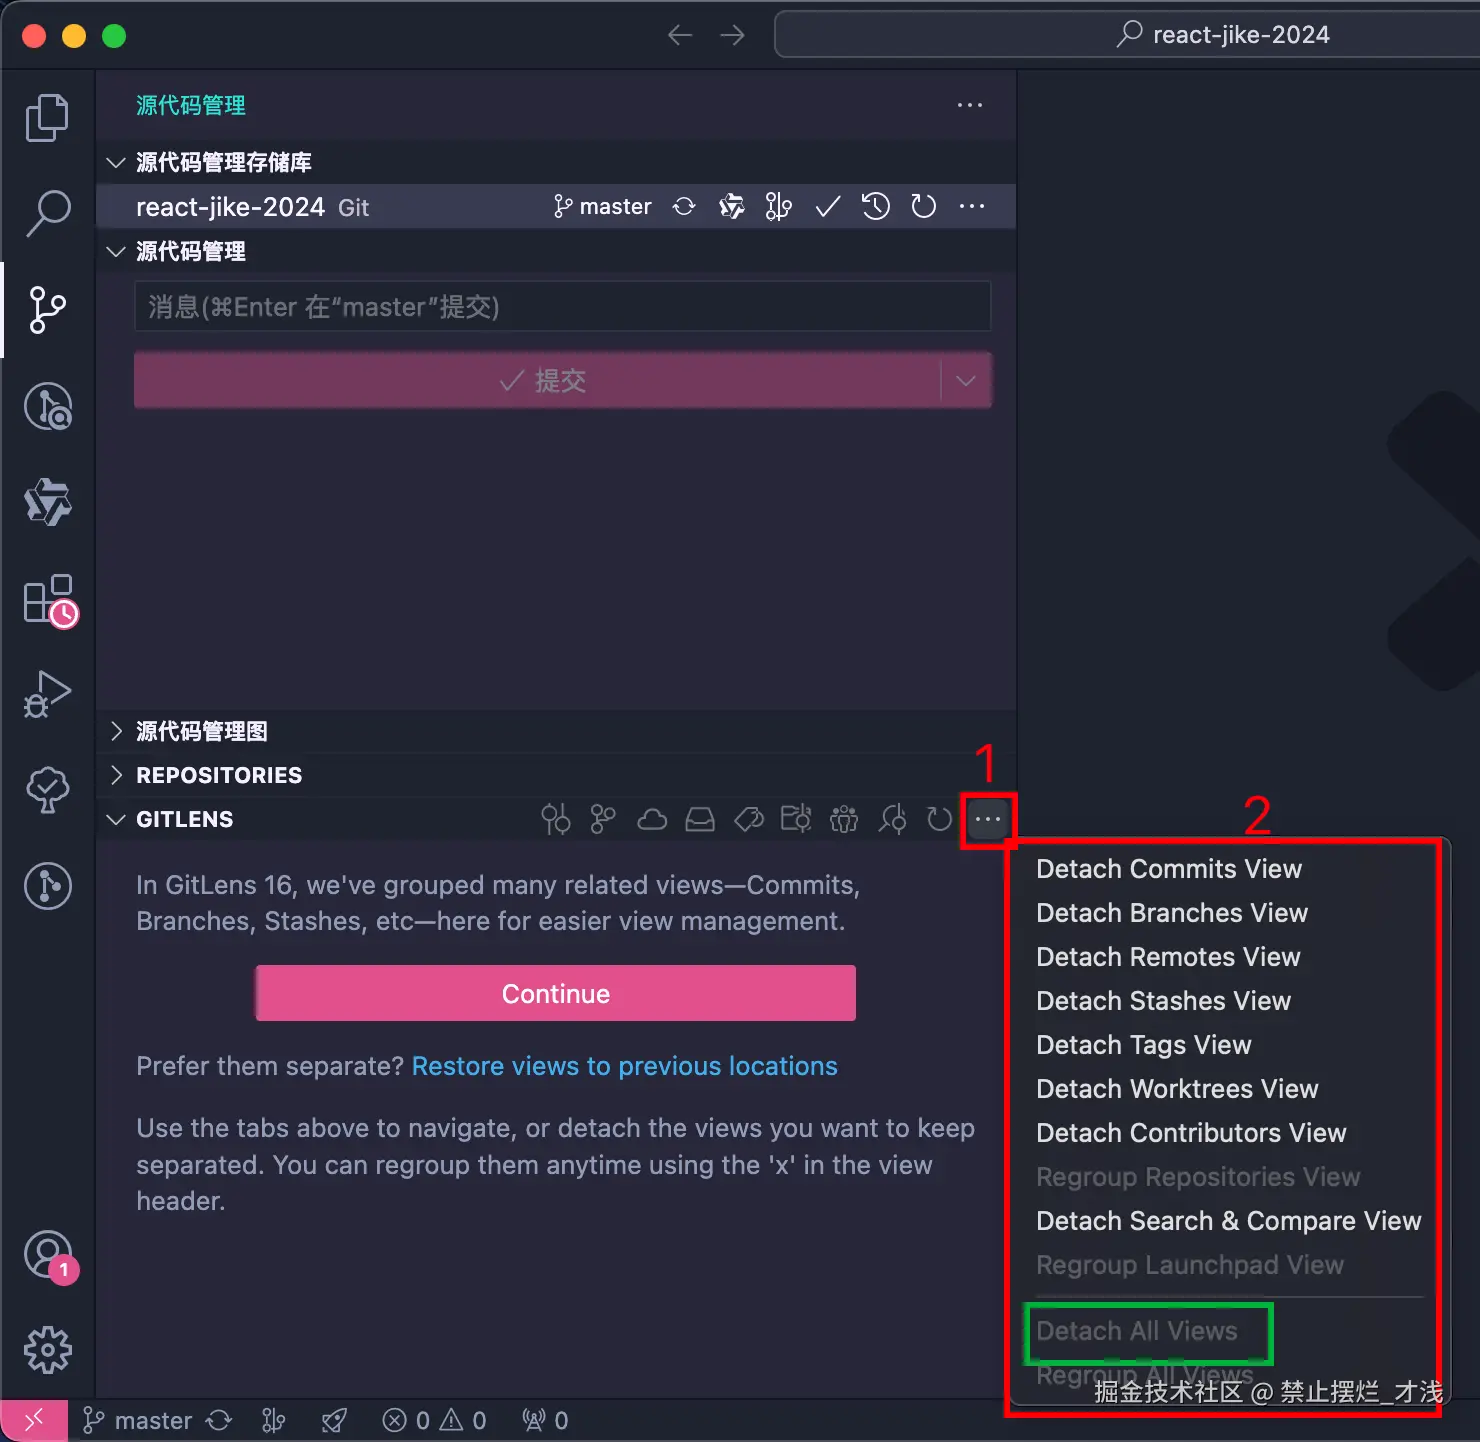Click Detach All Views menu entry

point(1137,1331)
